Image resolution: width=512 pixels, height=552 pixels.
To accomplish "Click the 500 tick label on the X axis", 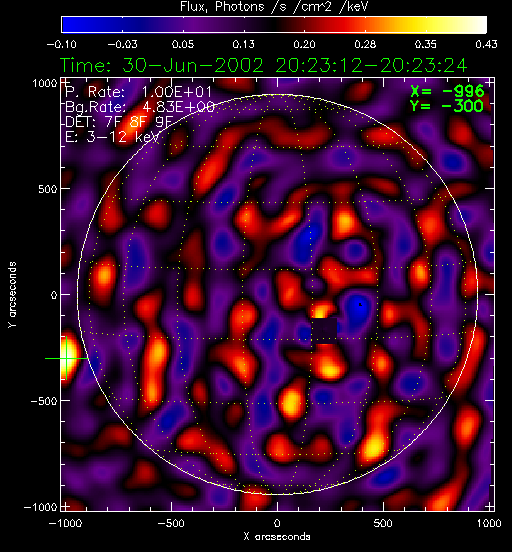I will (383, 523).
